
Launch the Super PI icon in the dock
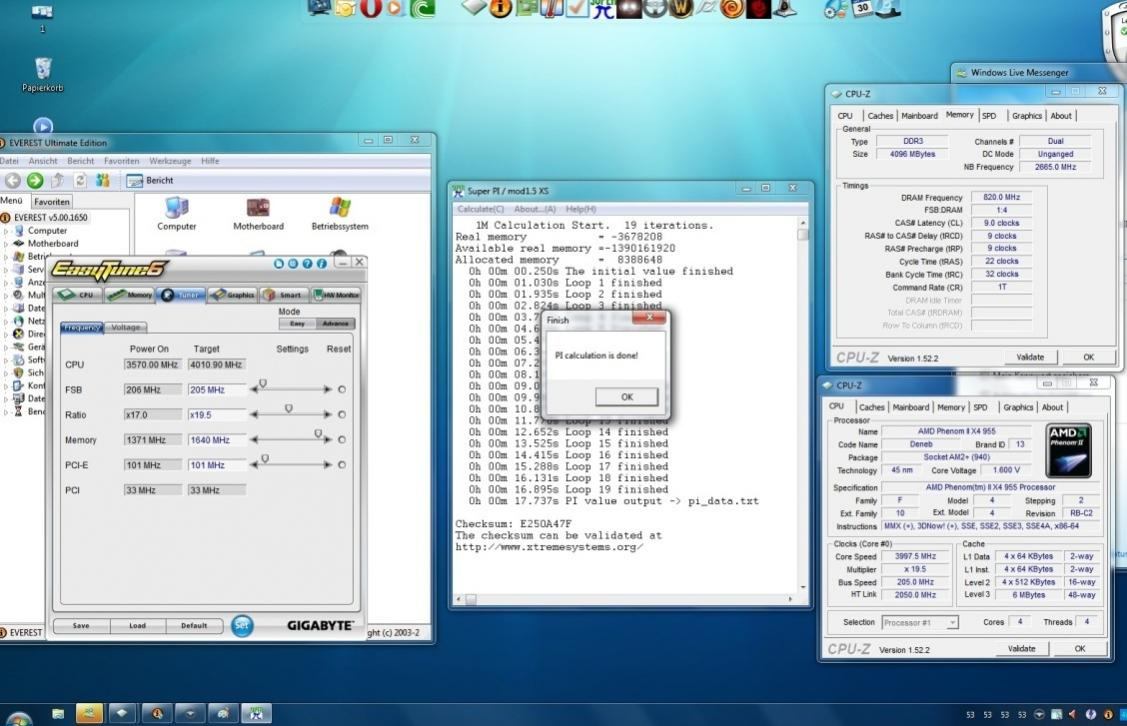pyautogui.click(x=602, y=8)
